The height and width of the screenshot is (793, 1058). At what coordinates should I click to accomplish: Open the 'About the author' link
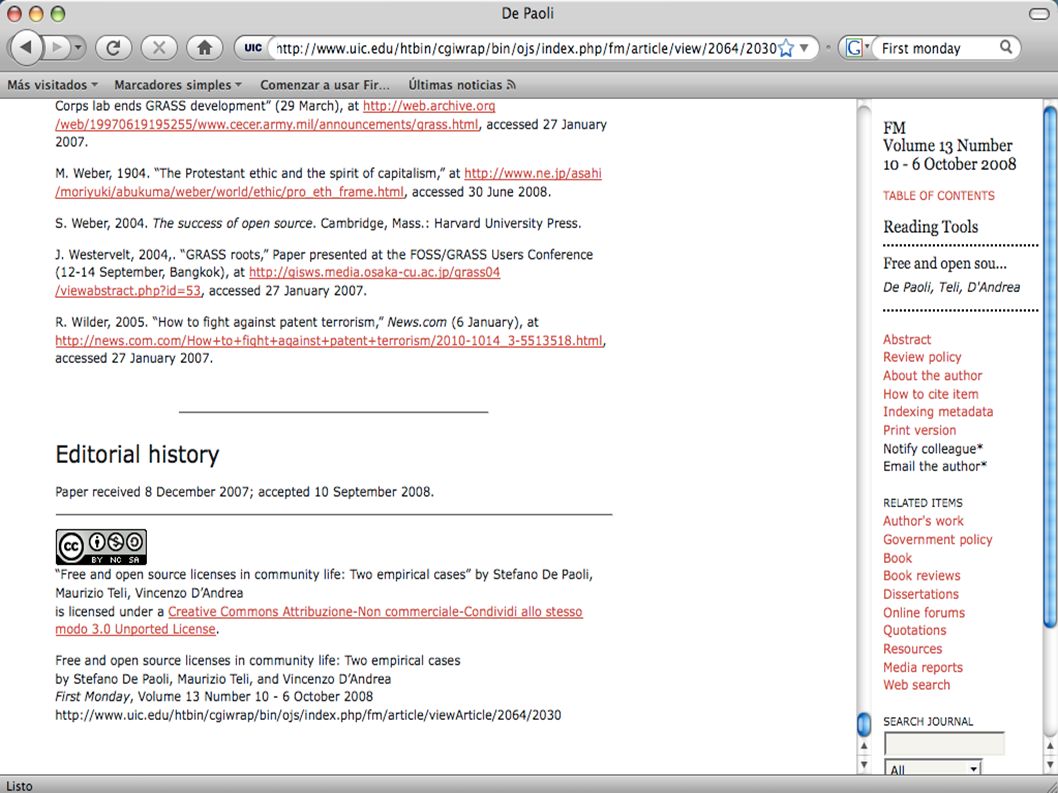pyautogui.click(x=932, y=375)
